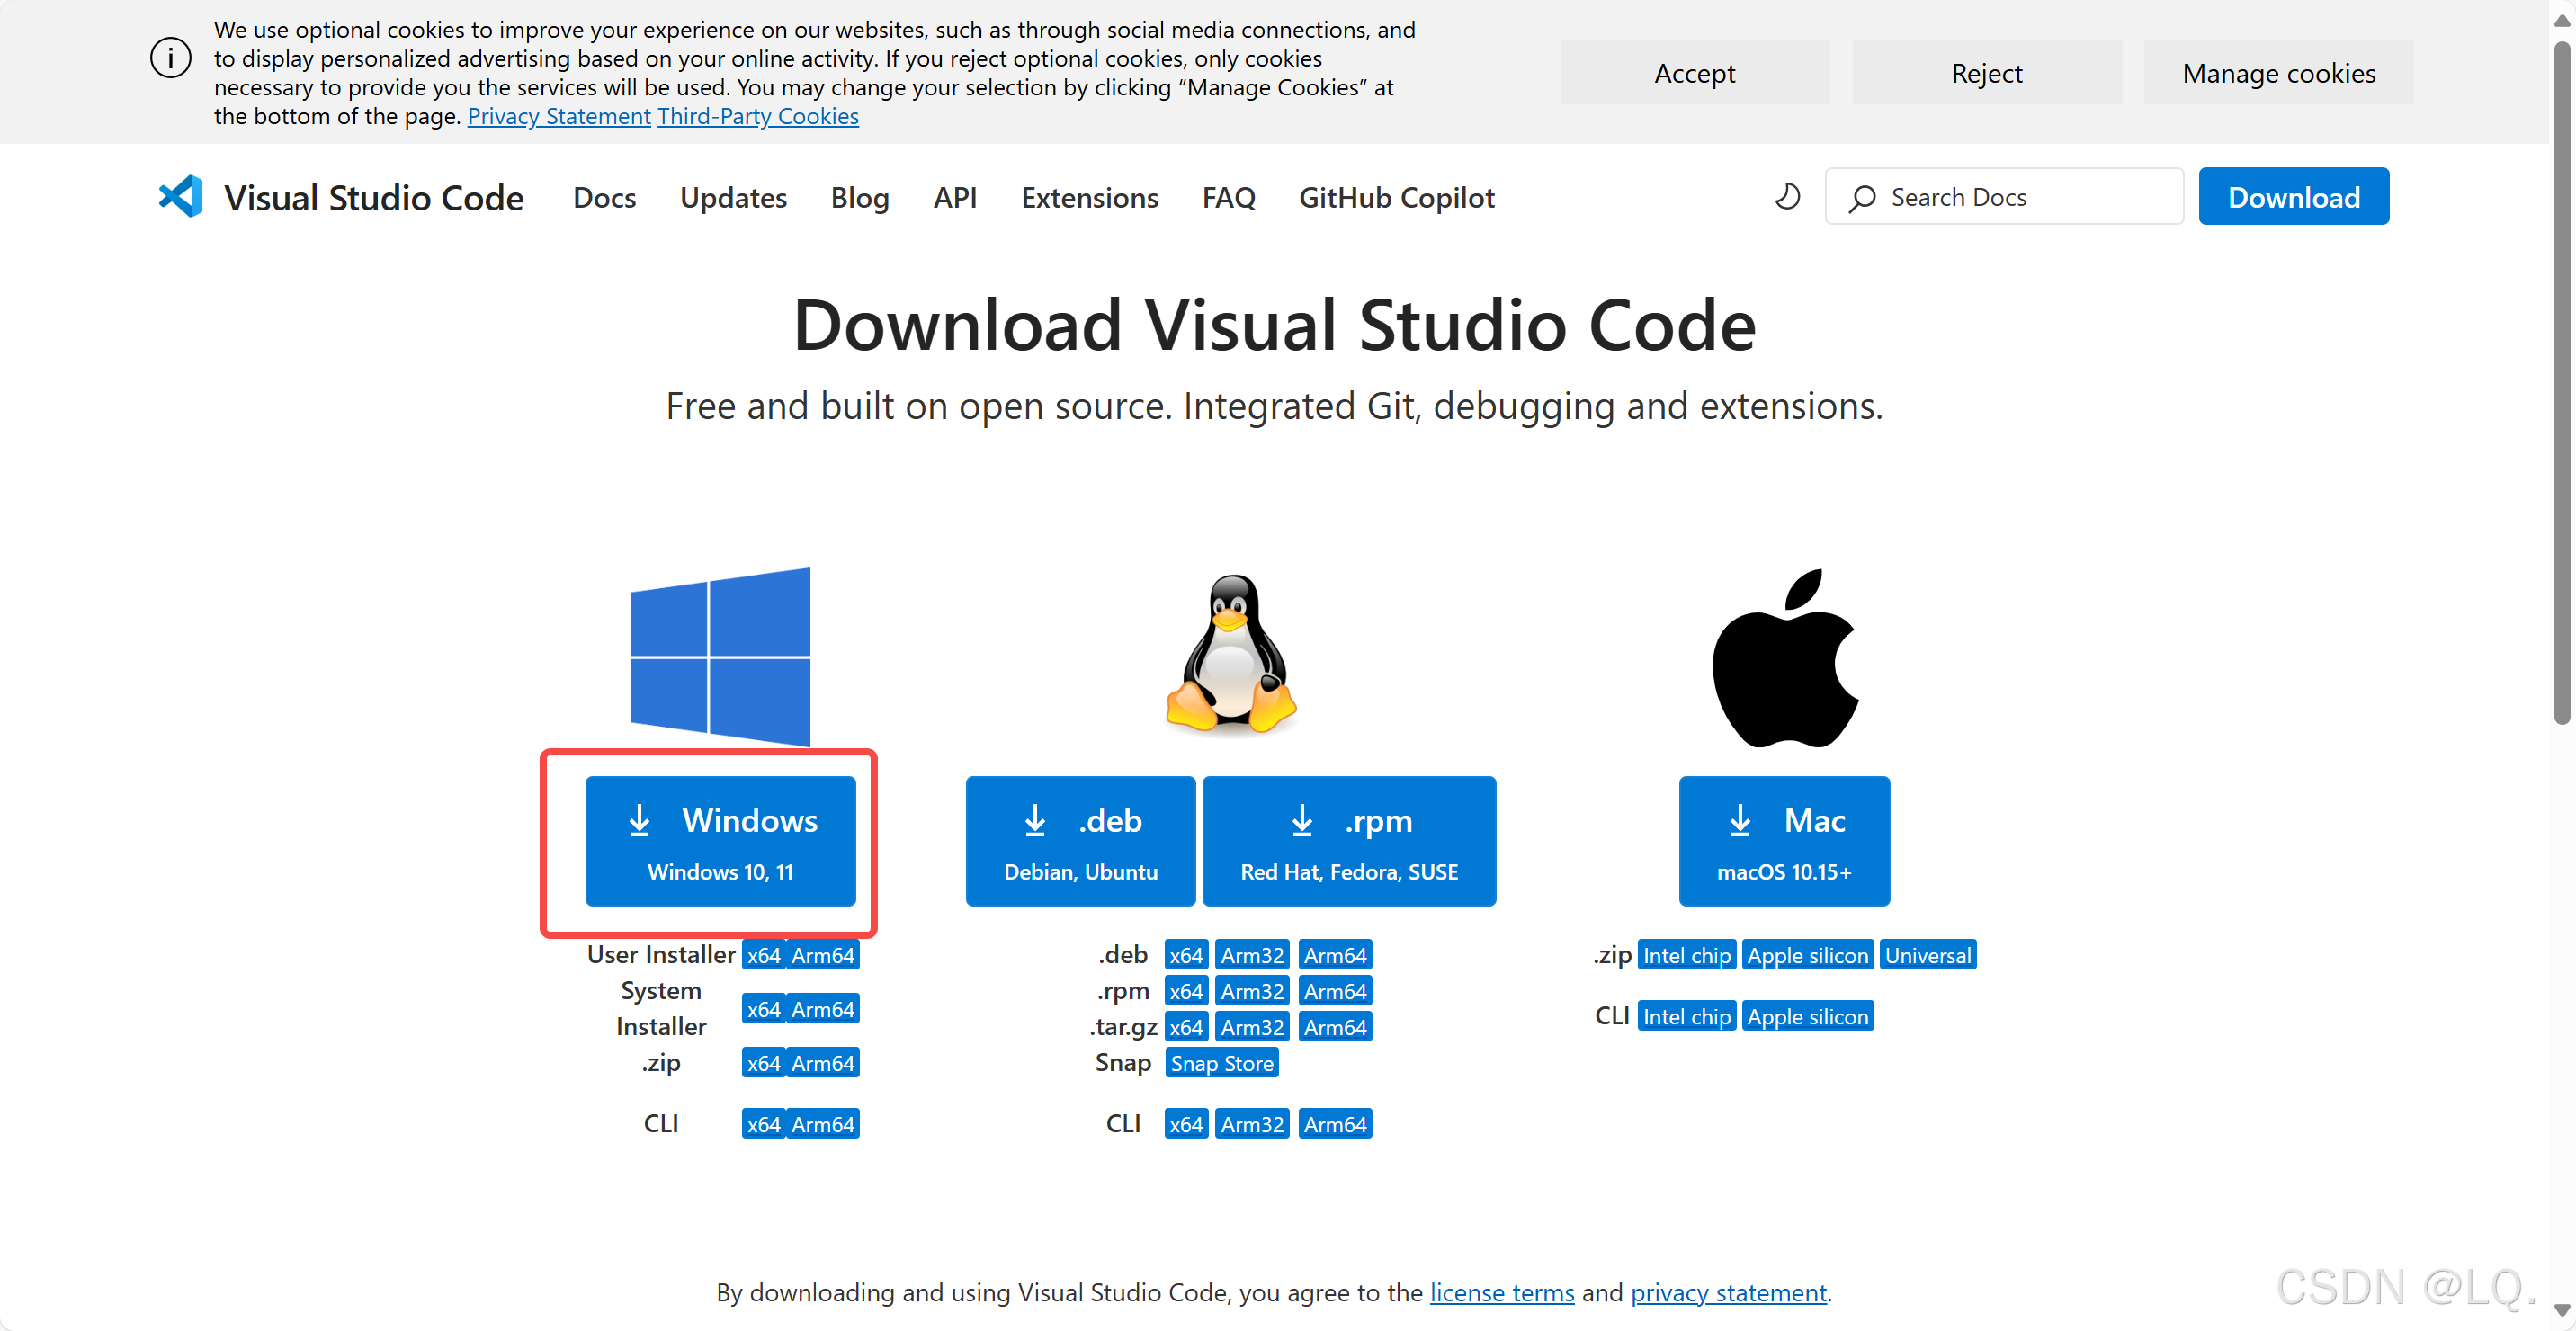Open the license terms link
This screenshot has height=1331, width=2576.
pyautogui.click(x=1502, y=1292)
